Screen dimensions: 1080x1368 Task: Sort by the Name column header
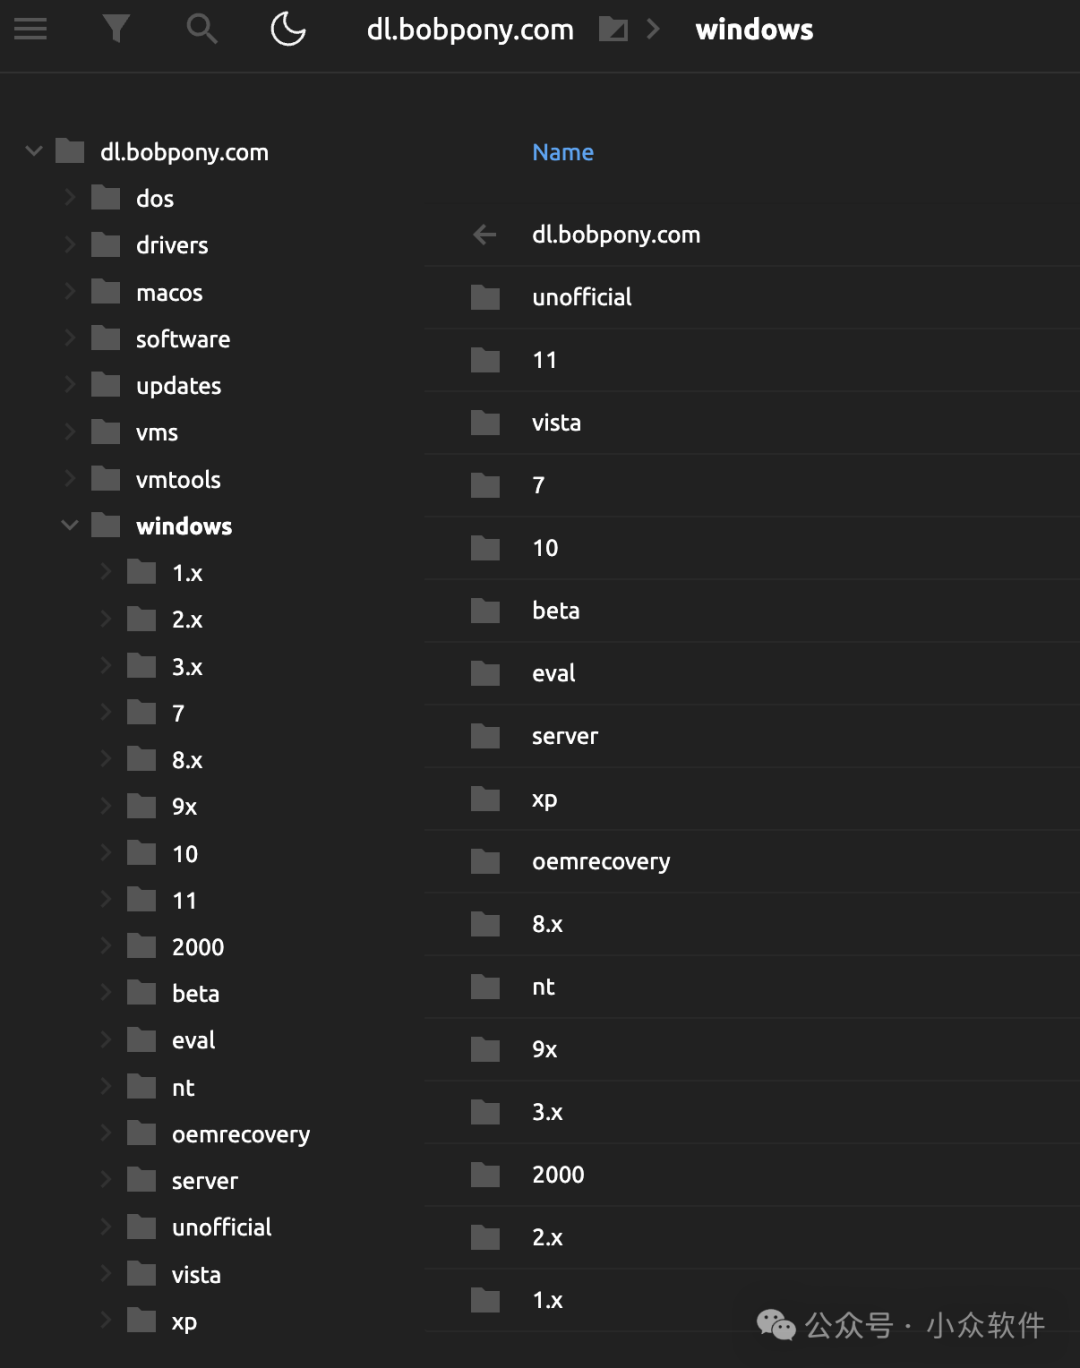(563, 152)
